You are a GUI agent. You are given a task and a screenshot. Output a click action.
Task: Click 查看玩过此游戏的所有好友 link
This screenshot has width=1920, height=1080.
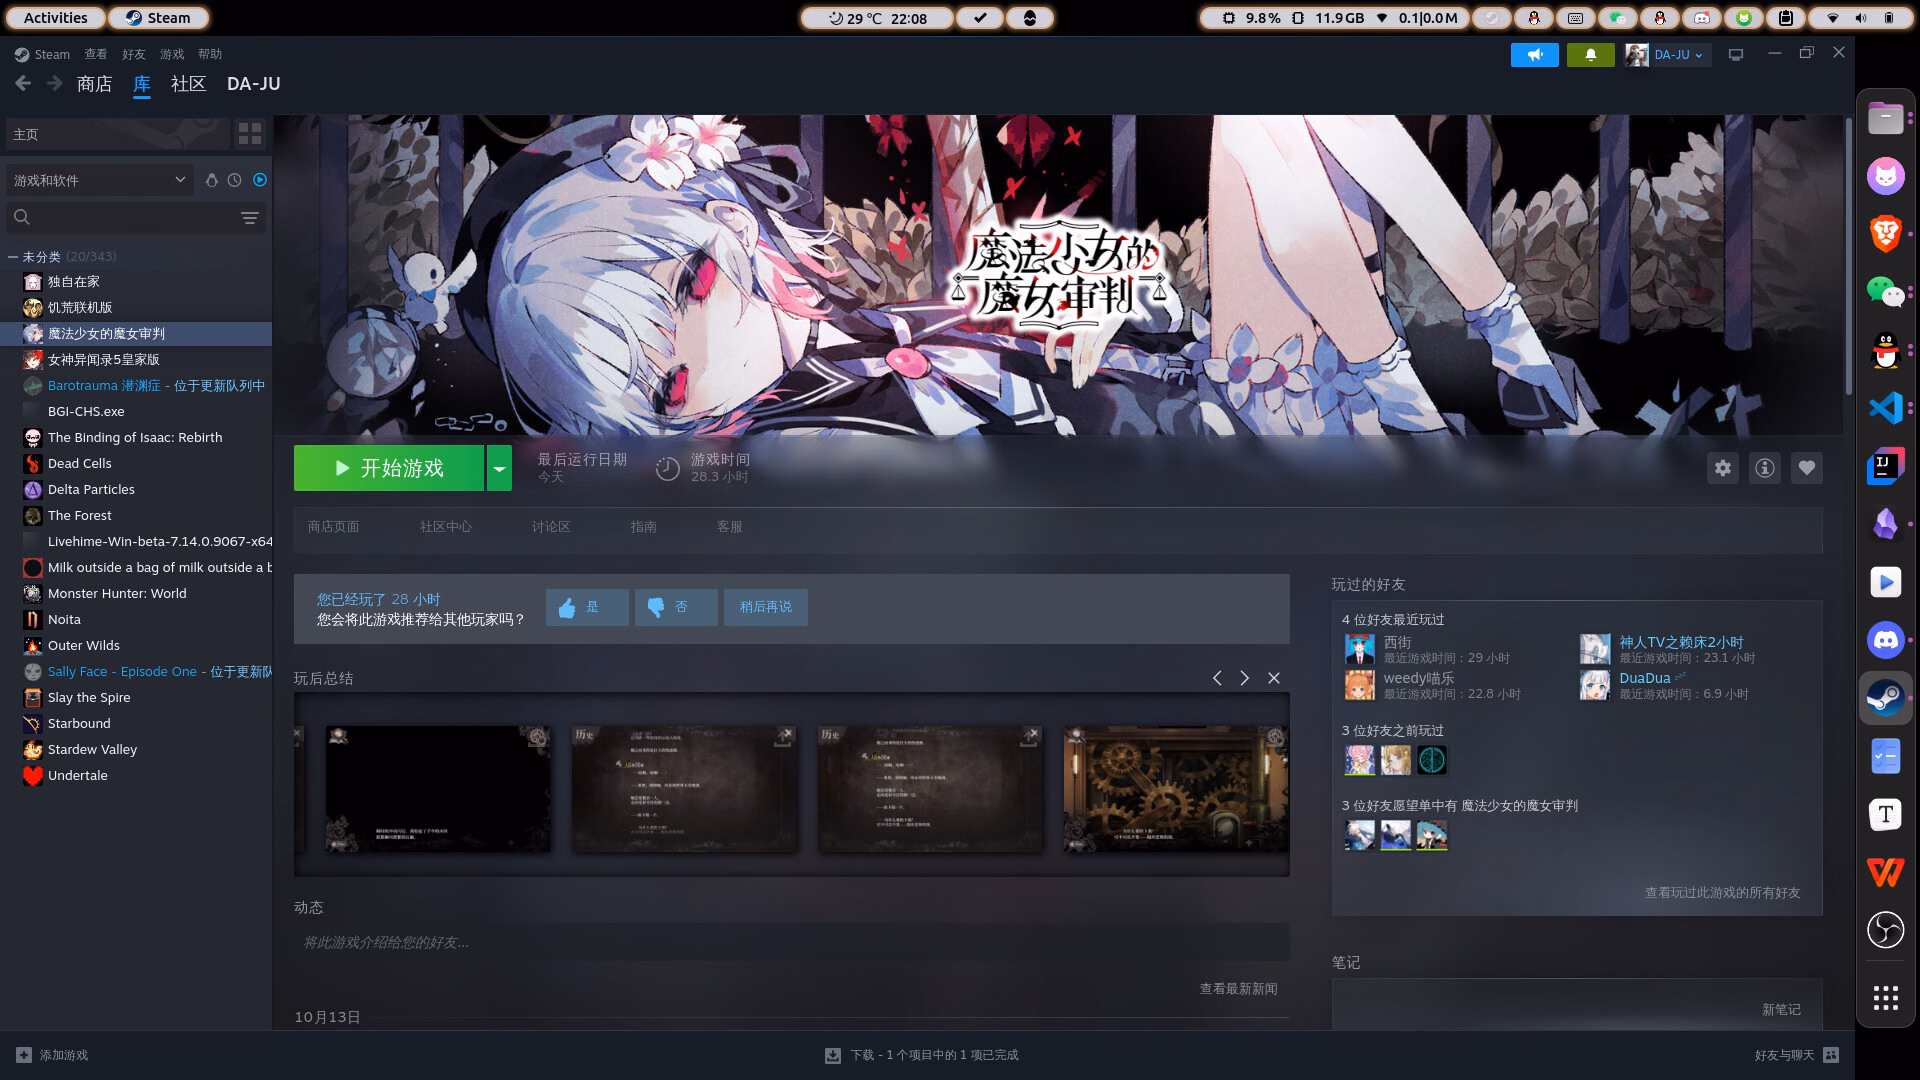(x=1723, y=893)
